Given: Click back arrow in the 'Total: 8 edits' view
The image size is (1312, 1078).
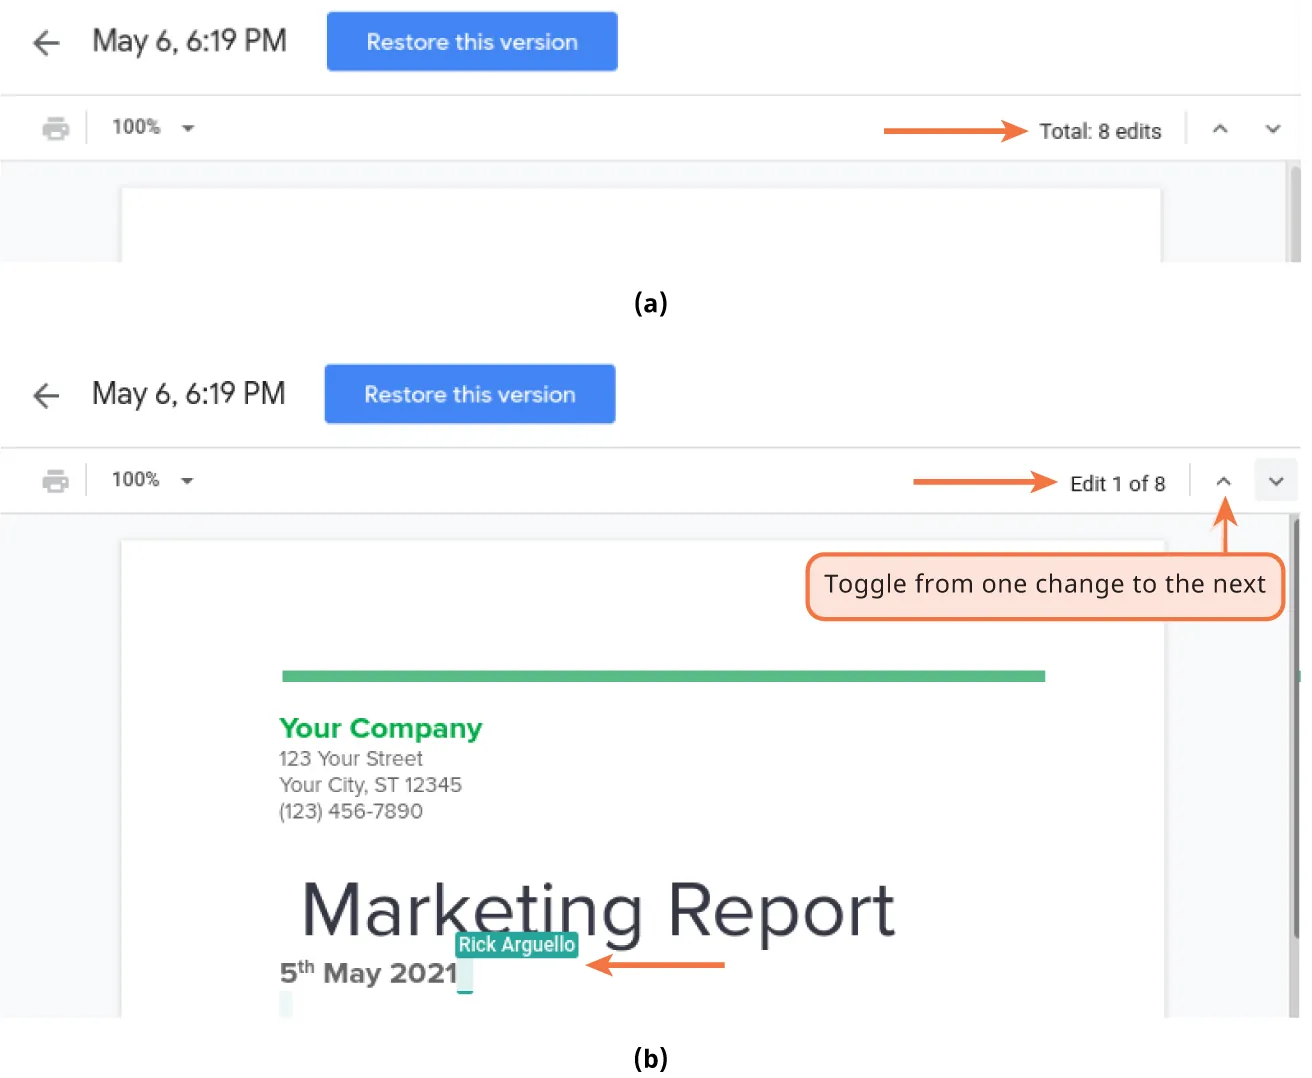Looking at the screenshot, I should (x=46, y=43).
